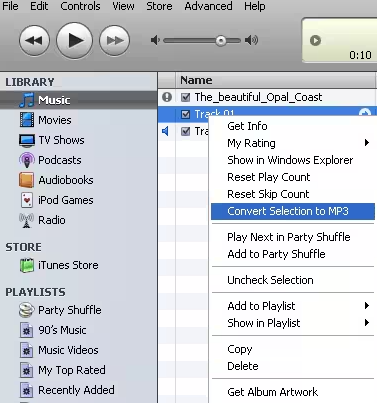The width and height of the screenshot is (377, 403).
Task: Click the blank status column header left of Name
Action: coord(167,80)
